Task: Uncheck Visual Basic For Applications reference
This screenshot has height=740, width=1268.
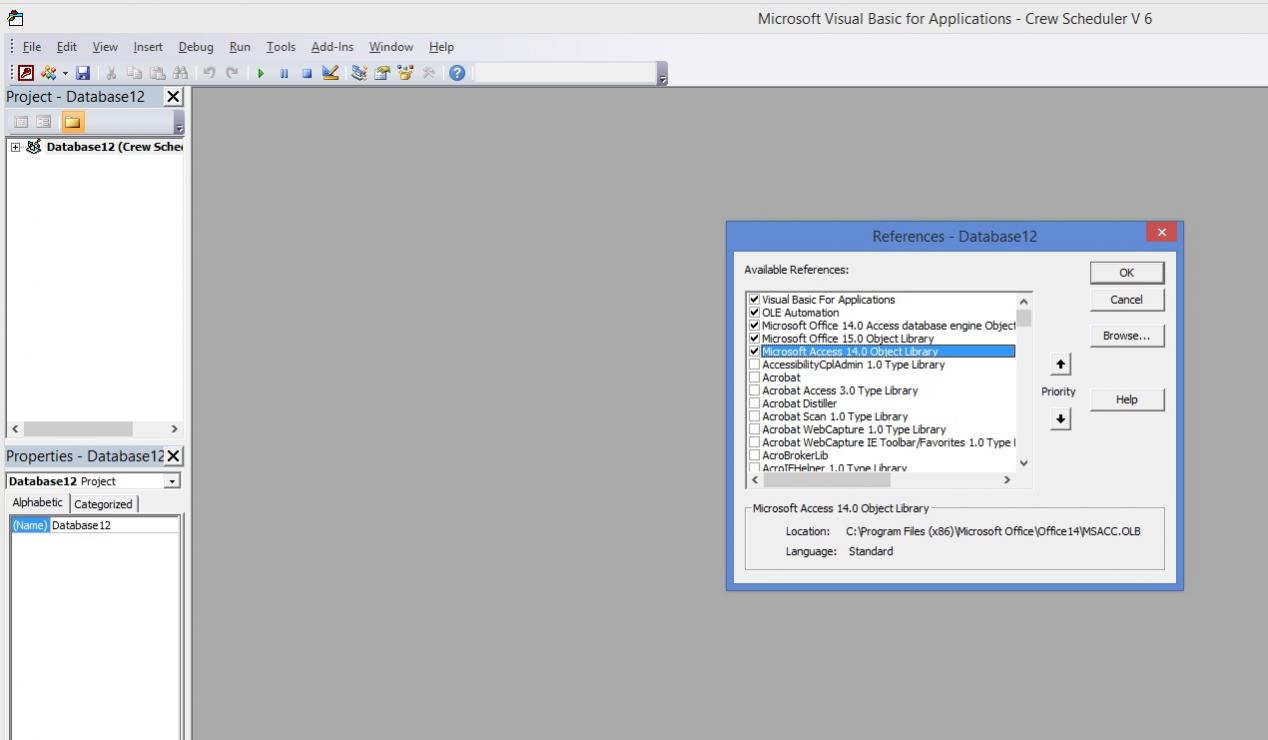Action: (x=754, y=299)
